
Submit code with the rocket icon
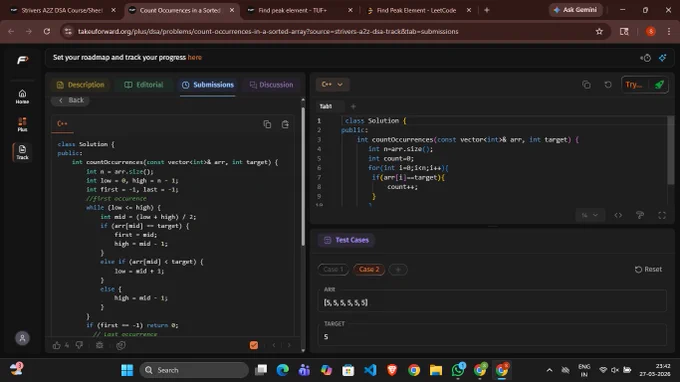point(659,85)
